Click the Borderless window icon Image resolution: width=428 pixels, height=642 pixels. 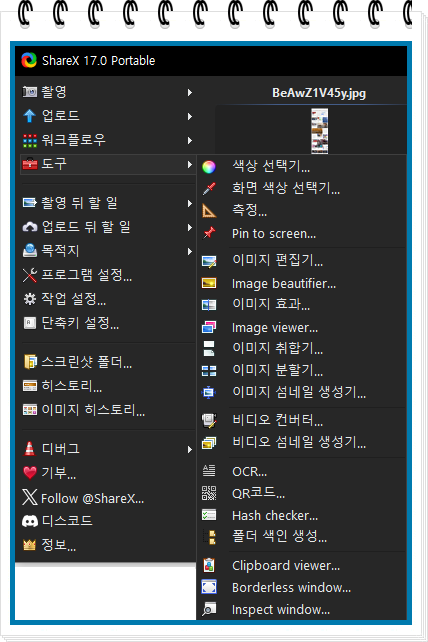[x=209, y=587]
